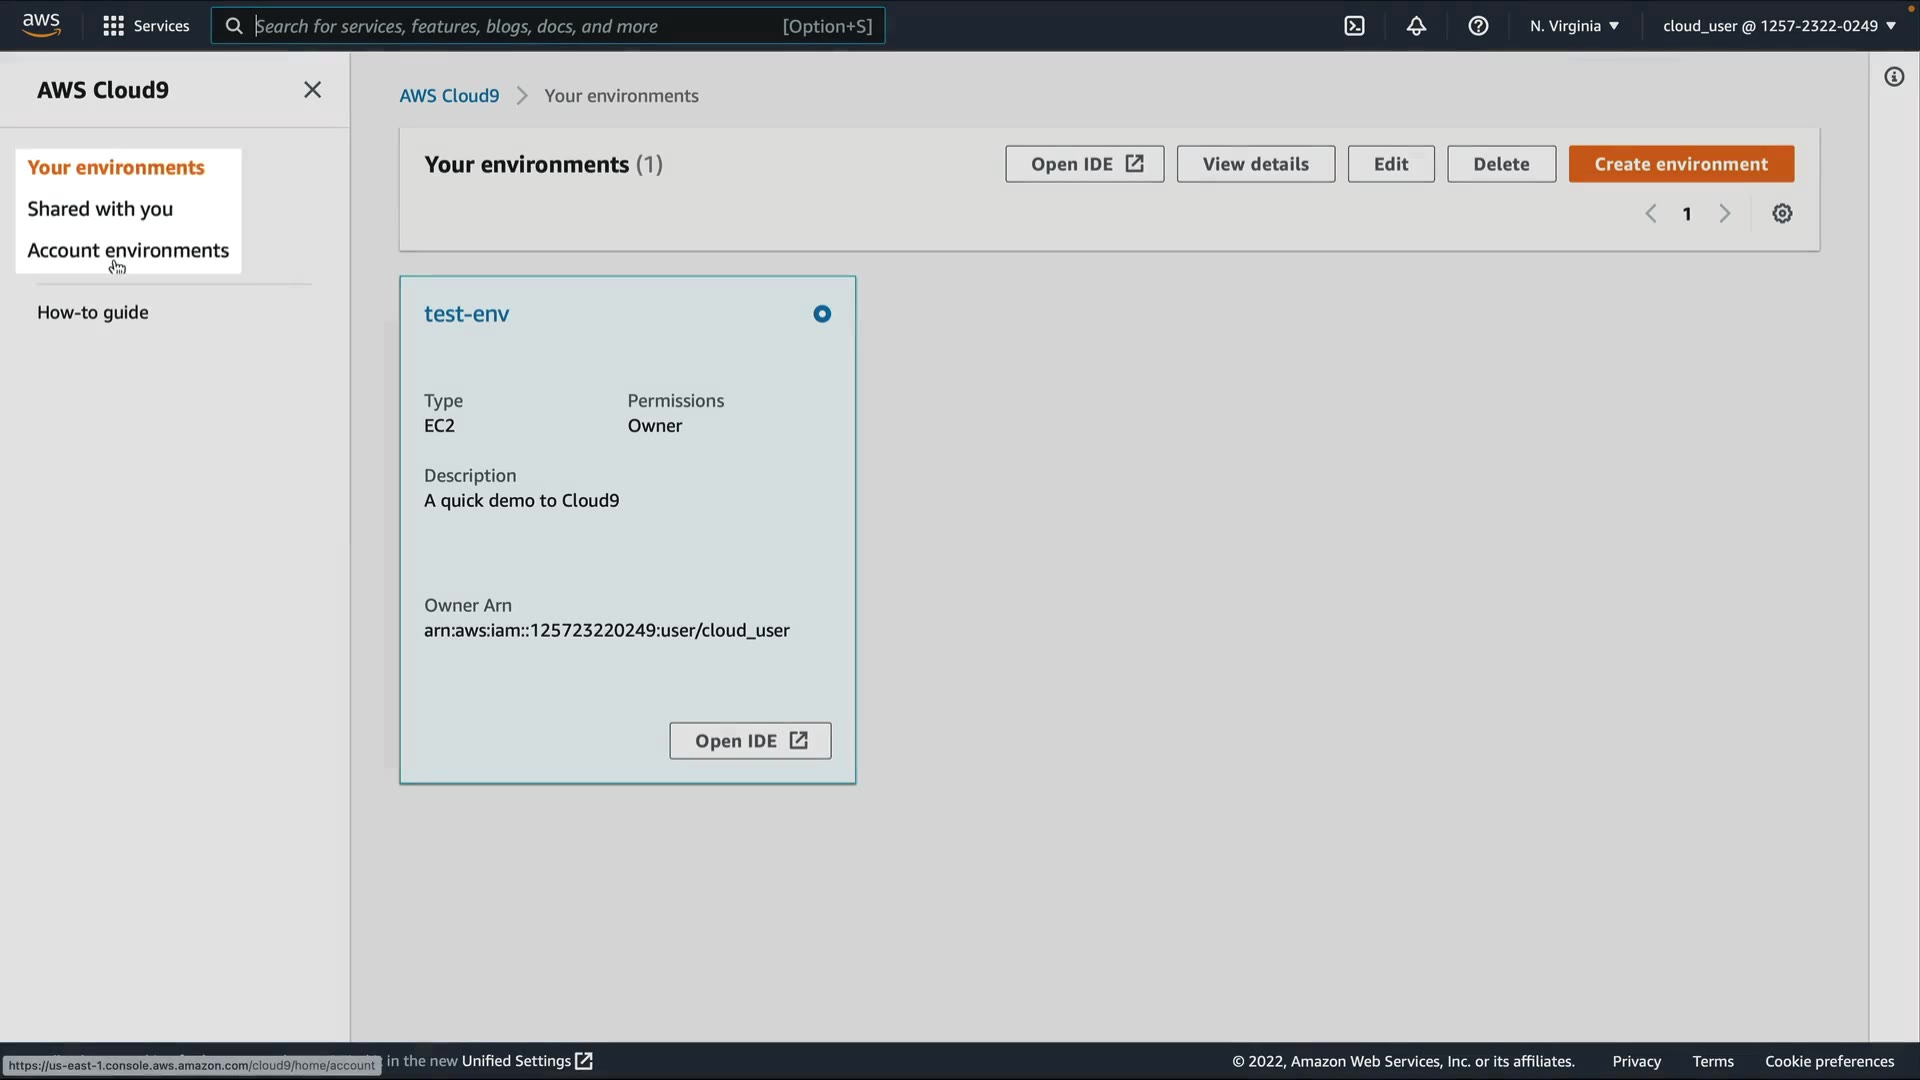The image size is (1920, 1080).
Task: Expand the N. Virginia region dropdown
Action: point(1574,26)
